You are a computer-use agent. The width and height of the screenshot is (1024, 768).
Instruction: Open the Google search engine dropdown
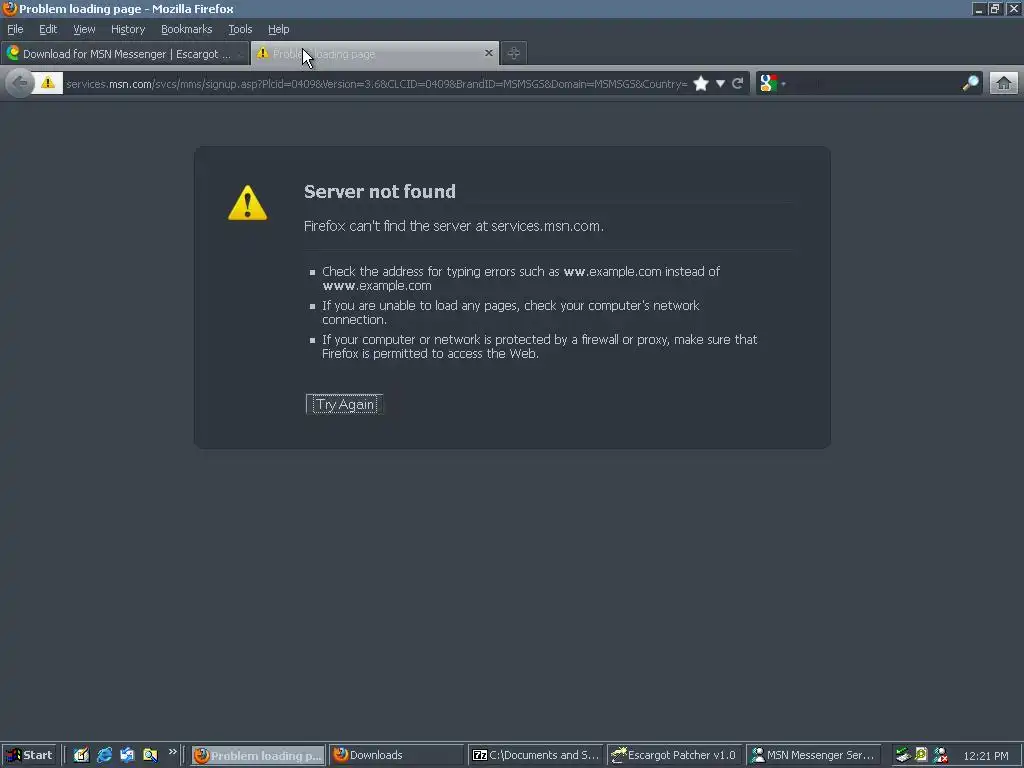[x=772, y=83]
